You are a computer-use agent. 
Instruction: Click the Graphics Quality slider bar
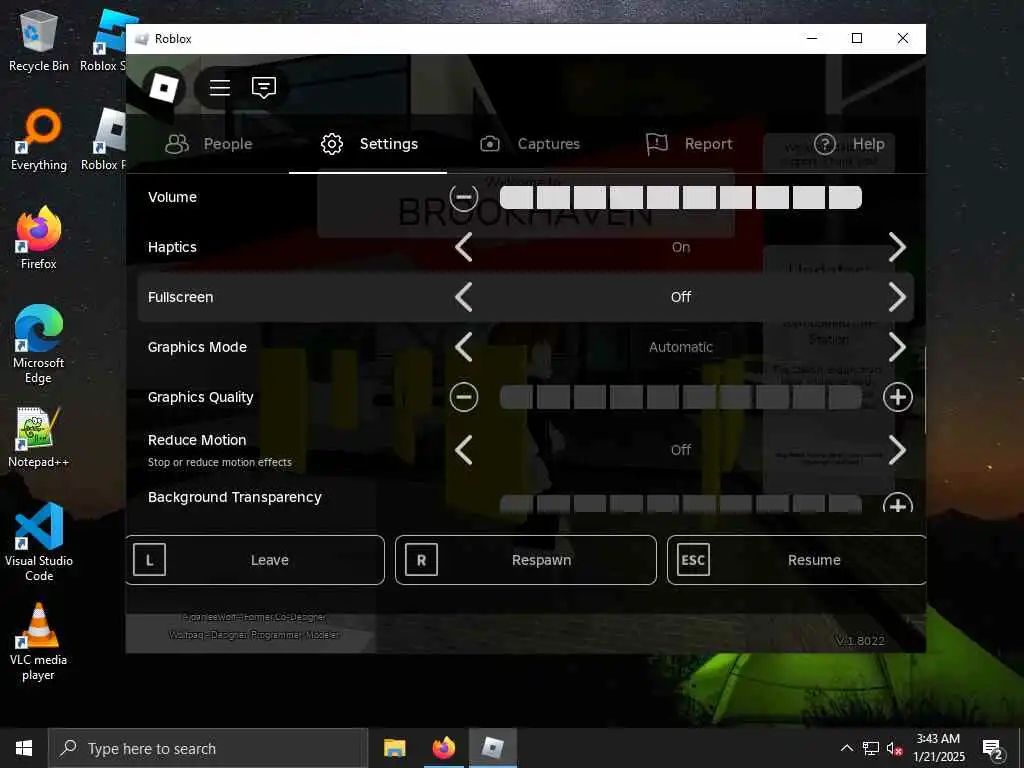pyautogui.click(x=680, y=397)
